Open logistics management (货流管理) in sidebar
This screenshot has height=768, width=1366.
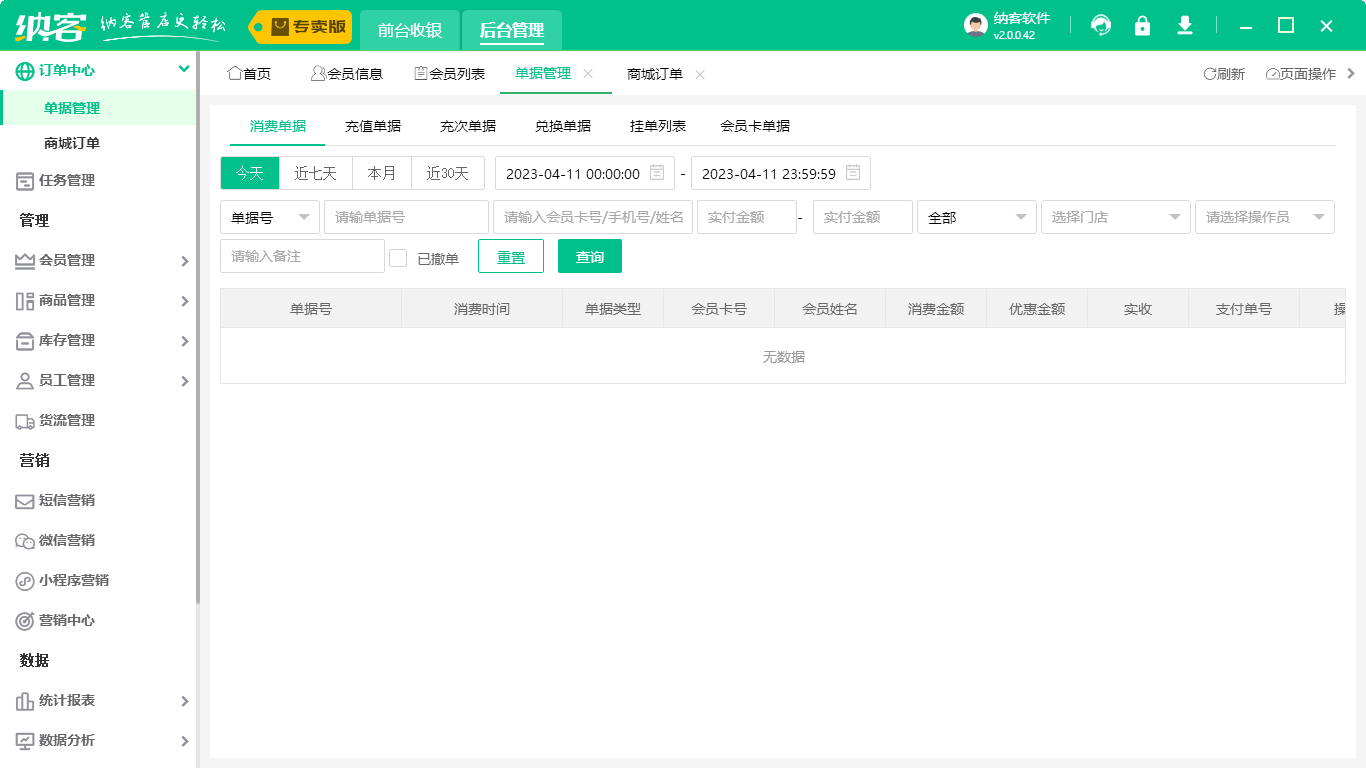(66, 420)
